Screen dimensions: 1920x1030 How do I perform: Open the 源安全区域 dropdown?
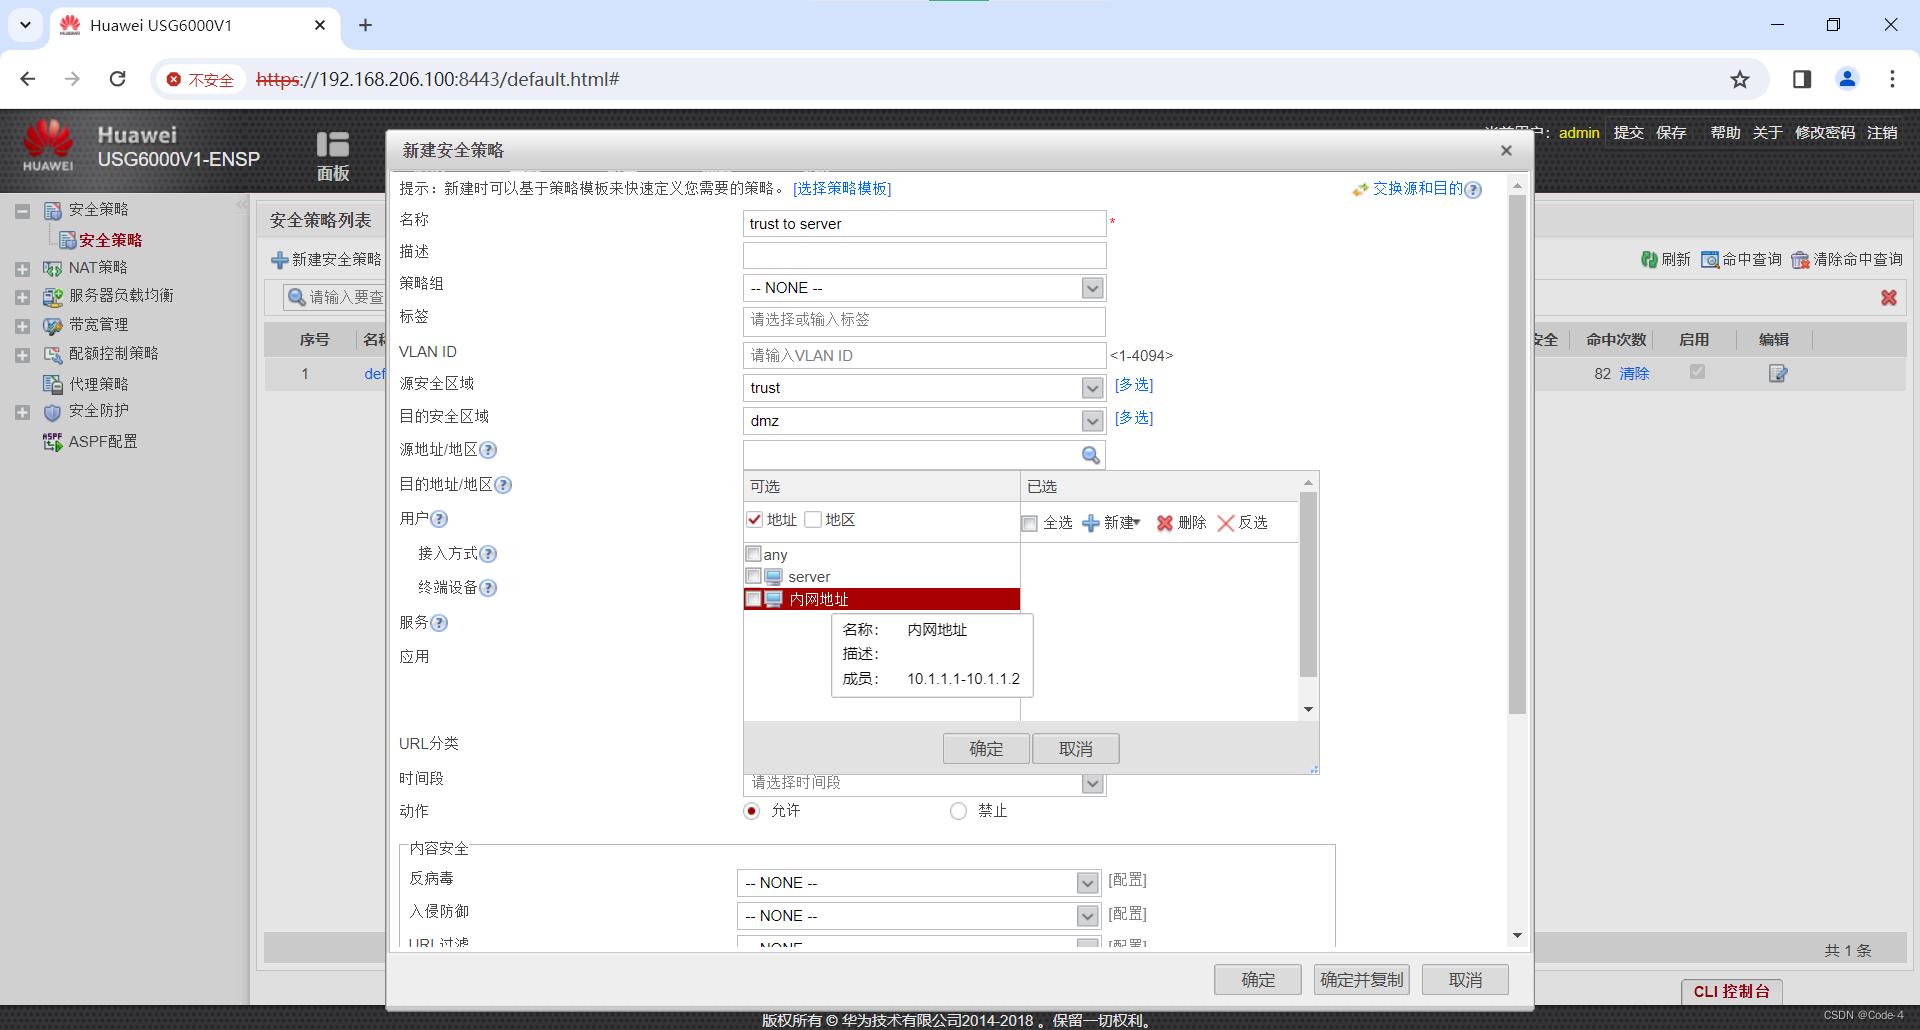(x=1093, y=388)
